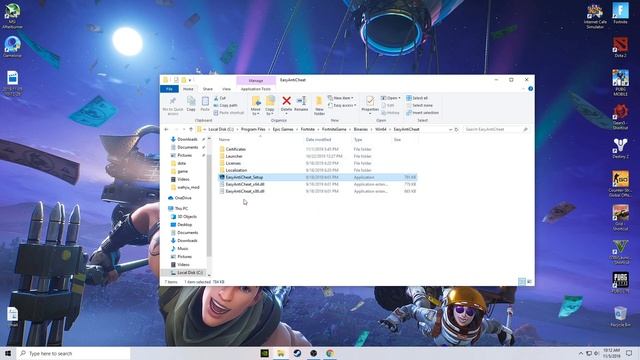Click Invert selection in the ribbon
640x360 pixels.
[x=422, y=113]
